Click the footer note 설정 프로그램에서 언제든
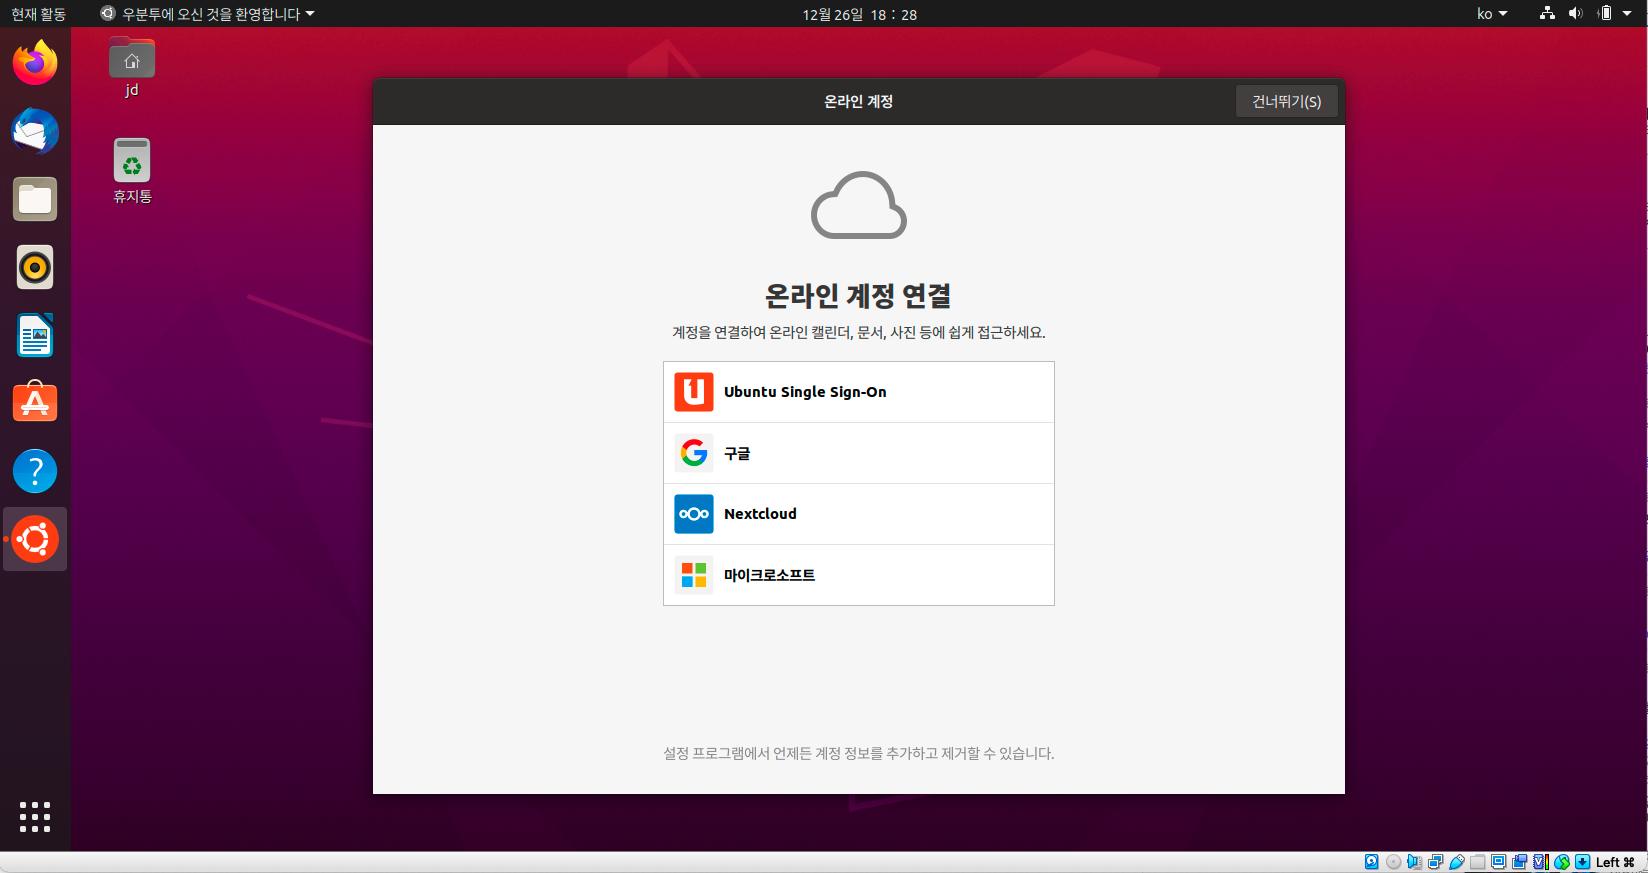The width and height of the screenshot is (1648, 873). 859,753
